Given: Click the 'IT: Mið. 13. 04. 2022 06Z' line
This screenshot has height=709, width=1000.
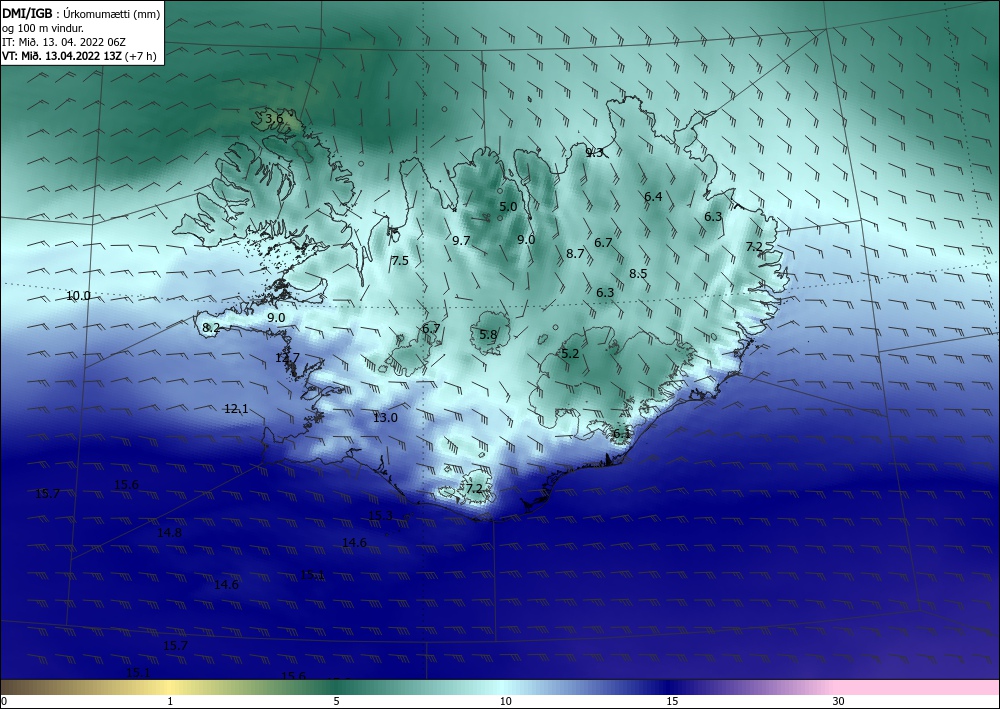Looking at the screenshot, I should [x=64, y=42].
